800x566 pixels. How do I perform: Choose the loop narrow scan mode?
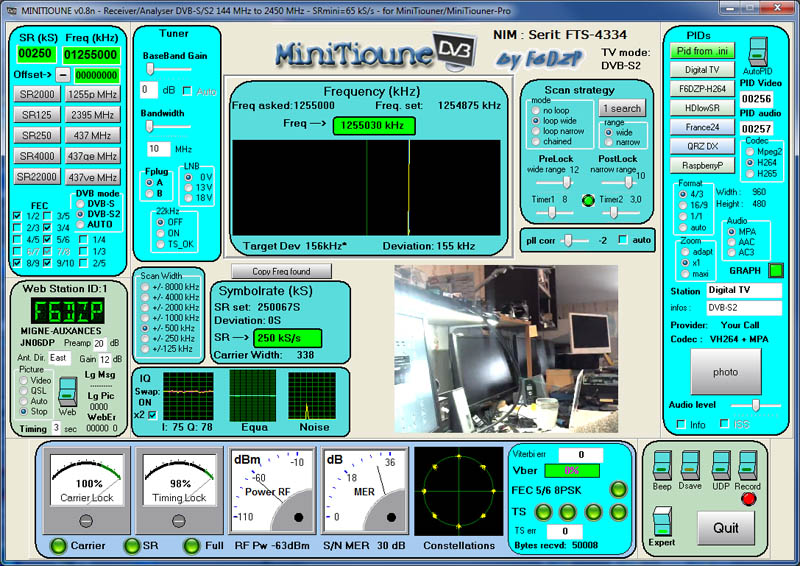[536, 131]
